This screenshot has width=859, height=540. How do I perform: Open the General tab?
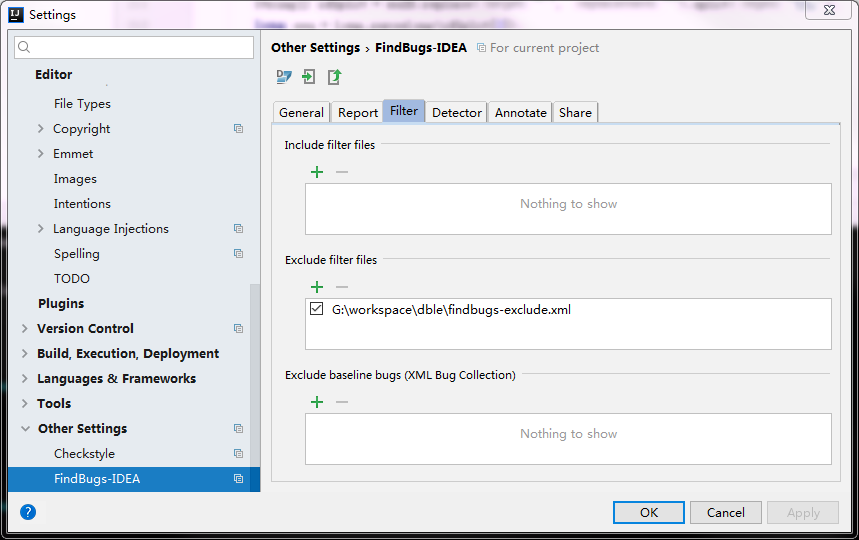(301, 113)
